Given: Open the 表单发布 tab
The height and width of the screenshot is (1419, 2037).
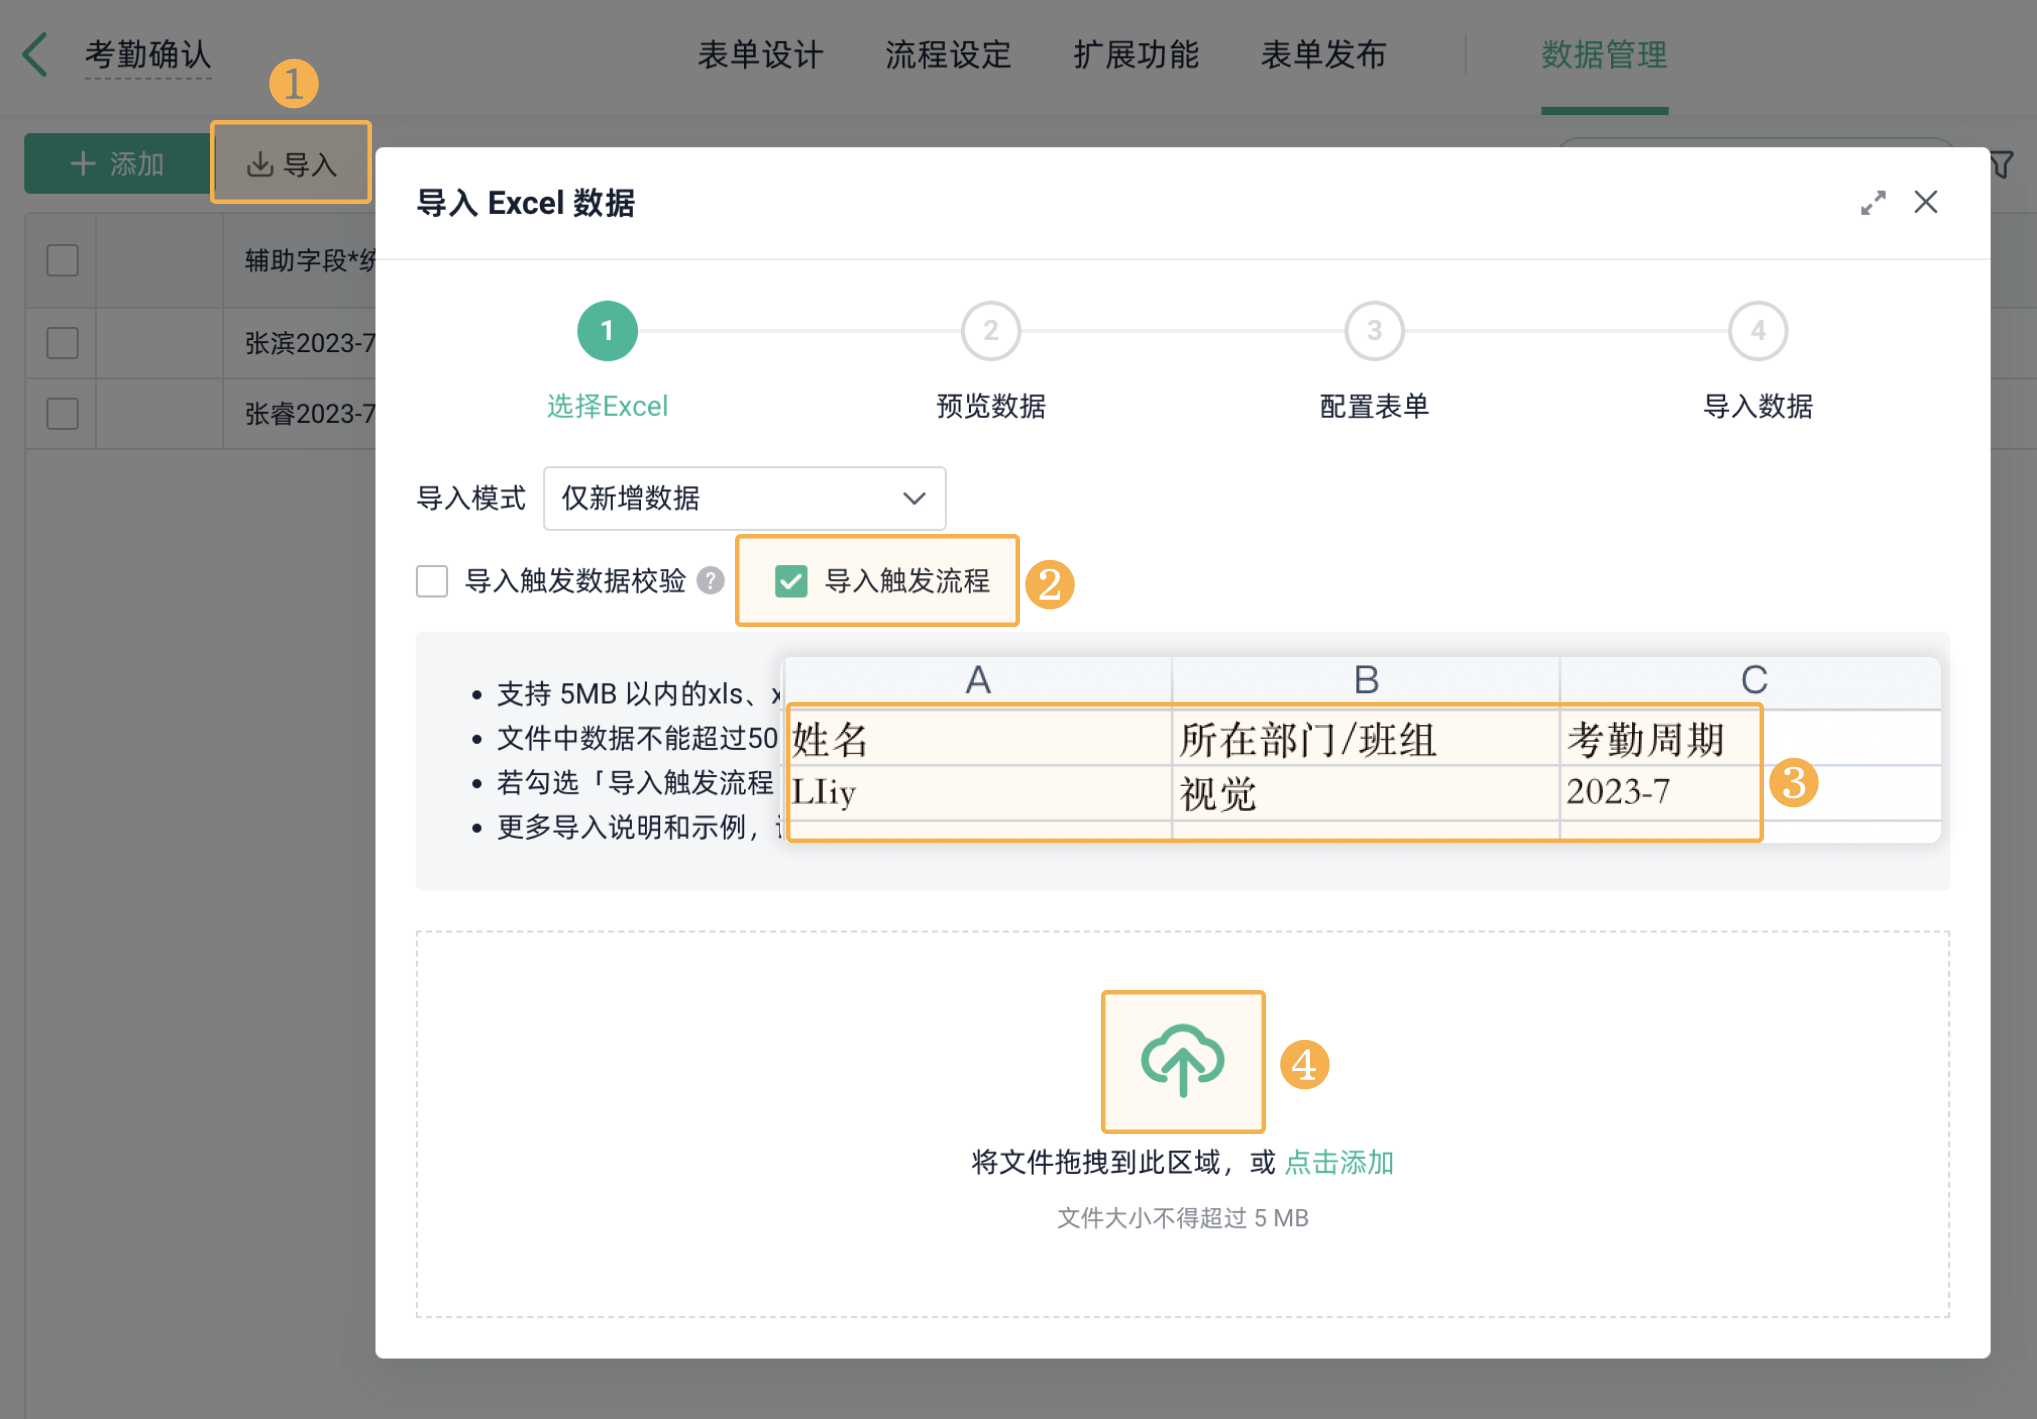Looking at the screenshot, I should point(1324,55).
